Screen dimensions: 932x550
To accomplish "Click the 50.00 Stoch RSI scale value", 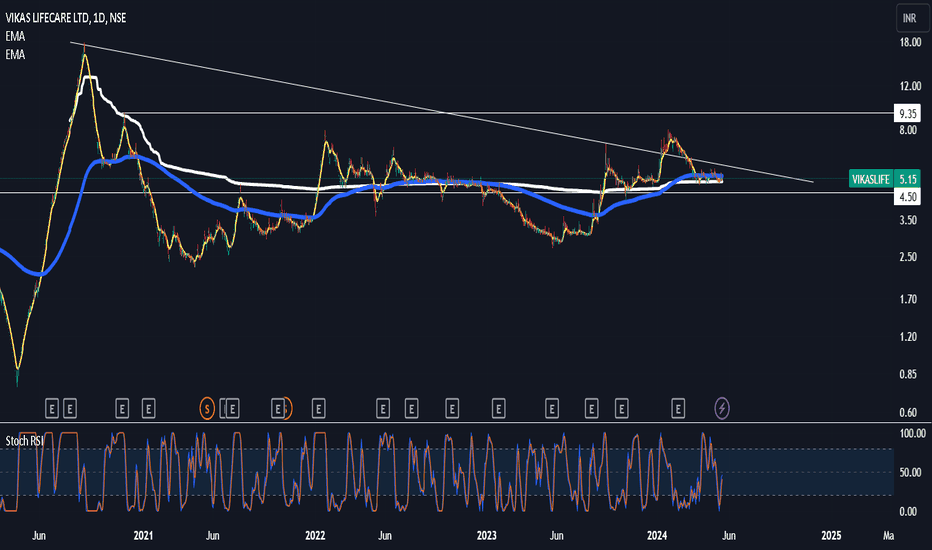I will (x=910, y=473).
